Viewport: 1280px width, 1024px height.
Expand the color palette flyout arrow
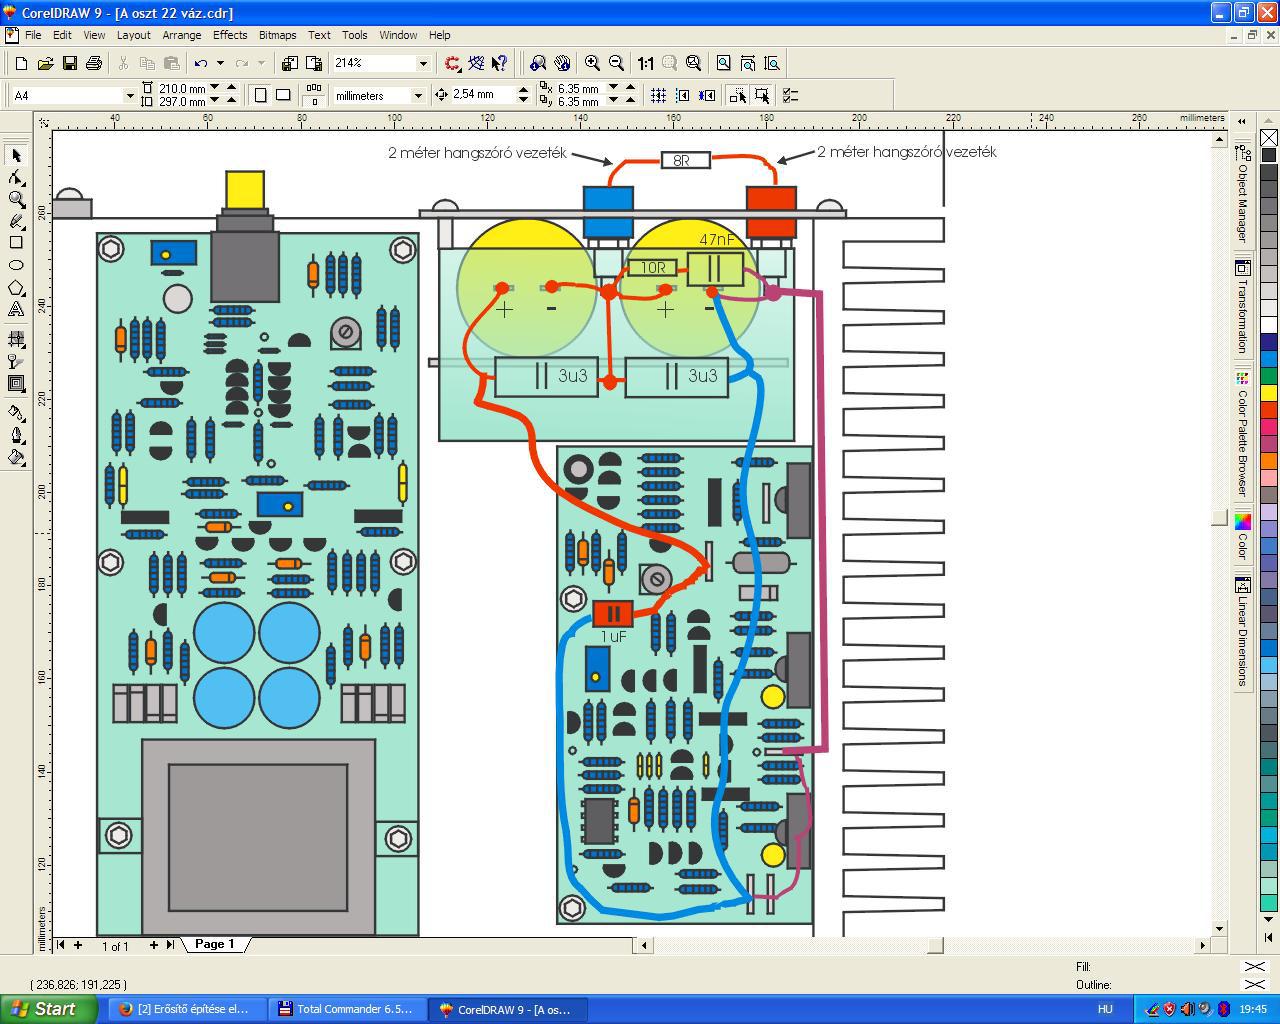(1269, 937)
